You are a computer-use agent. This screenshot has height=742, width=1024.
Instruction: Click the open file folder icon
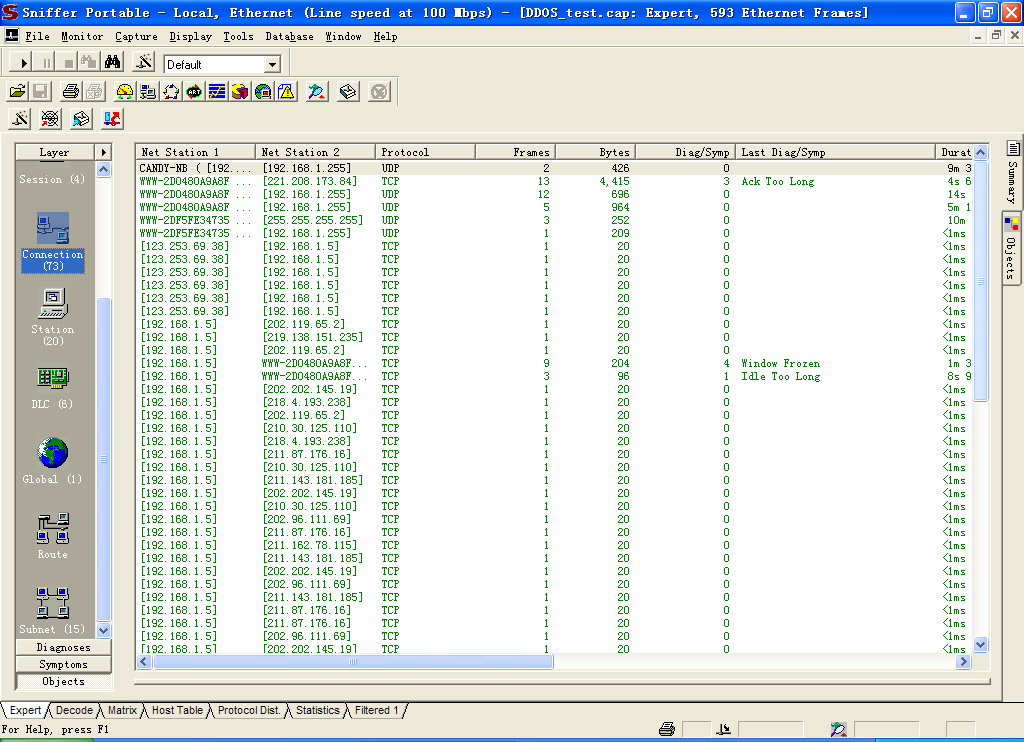[x=18, y=92]
